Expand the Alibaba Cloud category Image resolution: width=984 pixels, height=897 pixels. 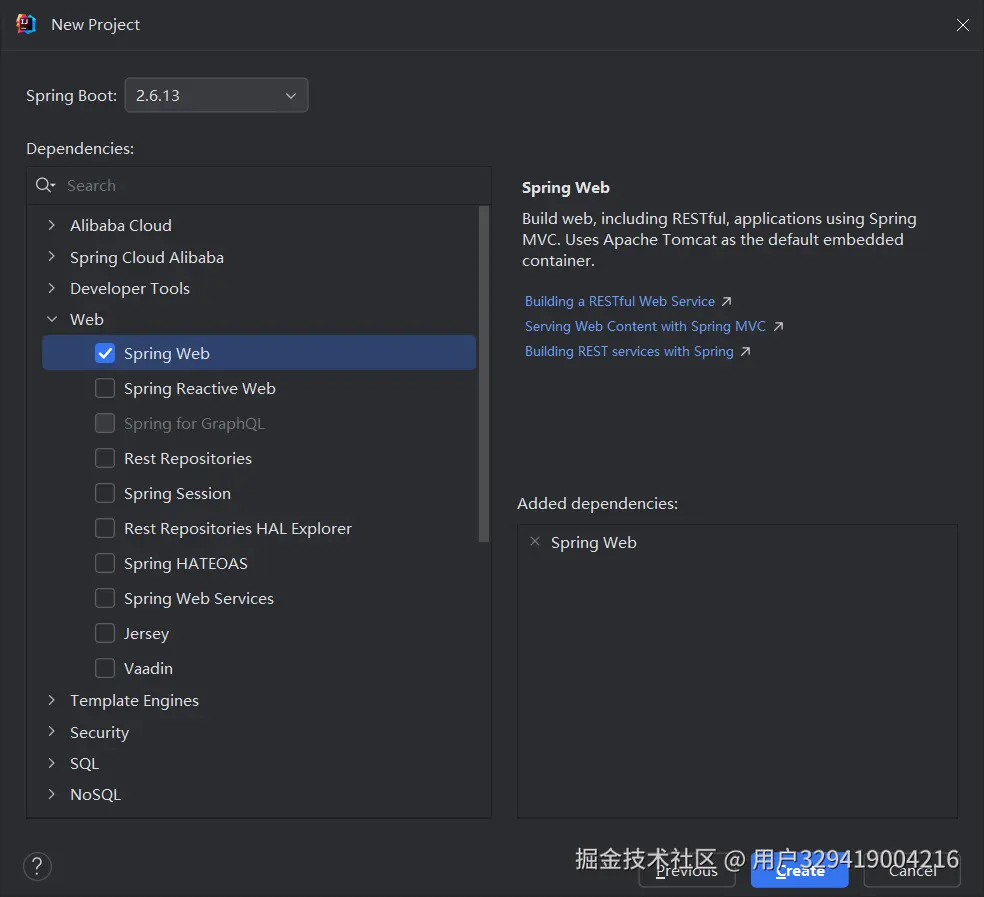52,225
